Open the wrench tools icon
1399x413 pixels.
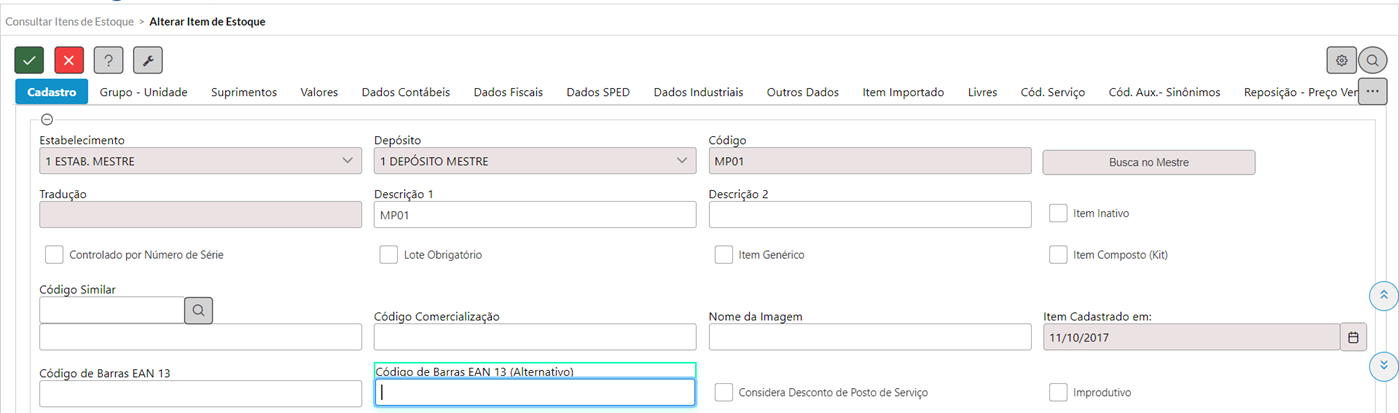[148, 60]
